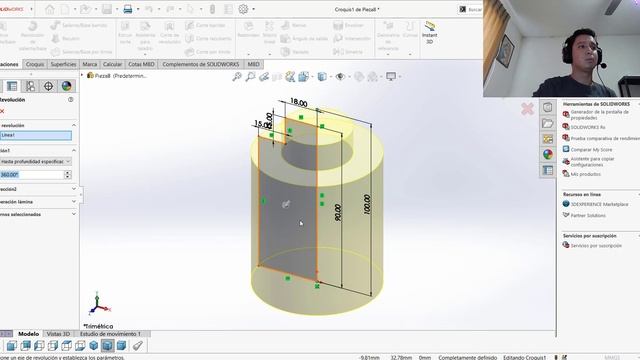Open View Palette tab in task pane
This screenshot has height=360, width=640.
(548, 139)
